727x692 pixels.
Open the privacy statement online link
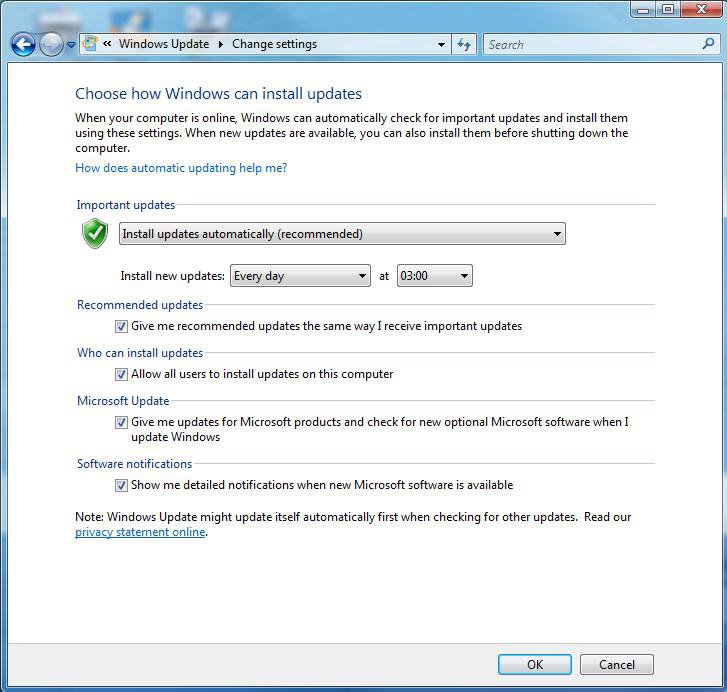pyautogui.click(x=140, y=532)
